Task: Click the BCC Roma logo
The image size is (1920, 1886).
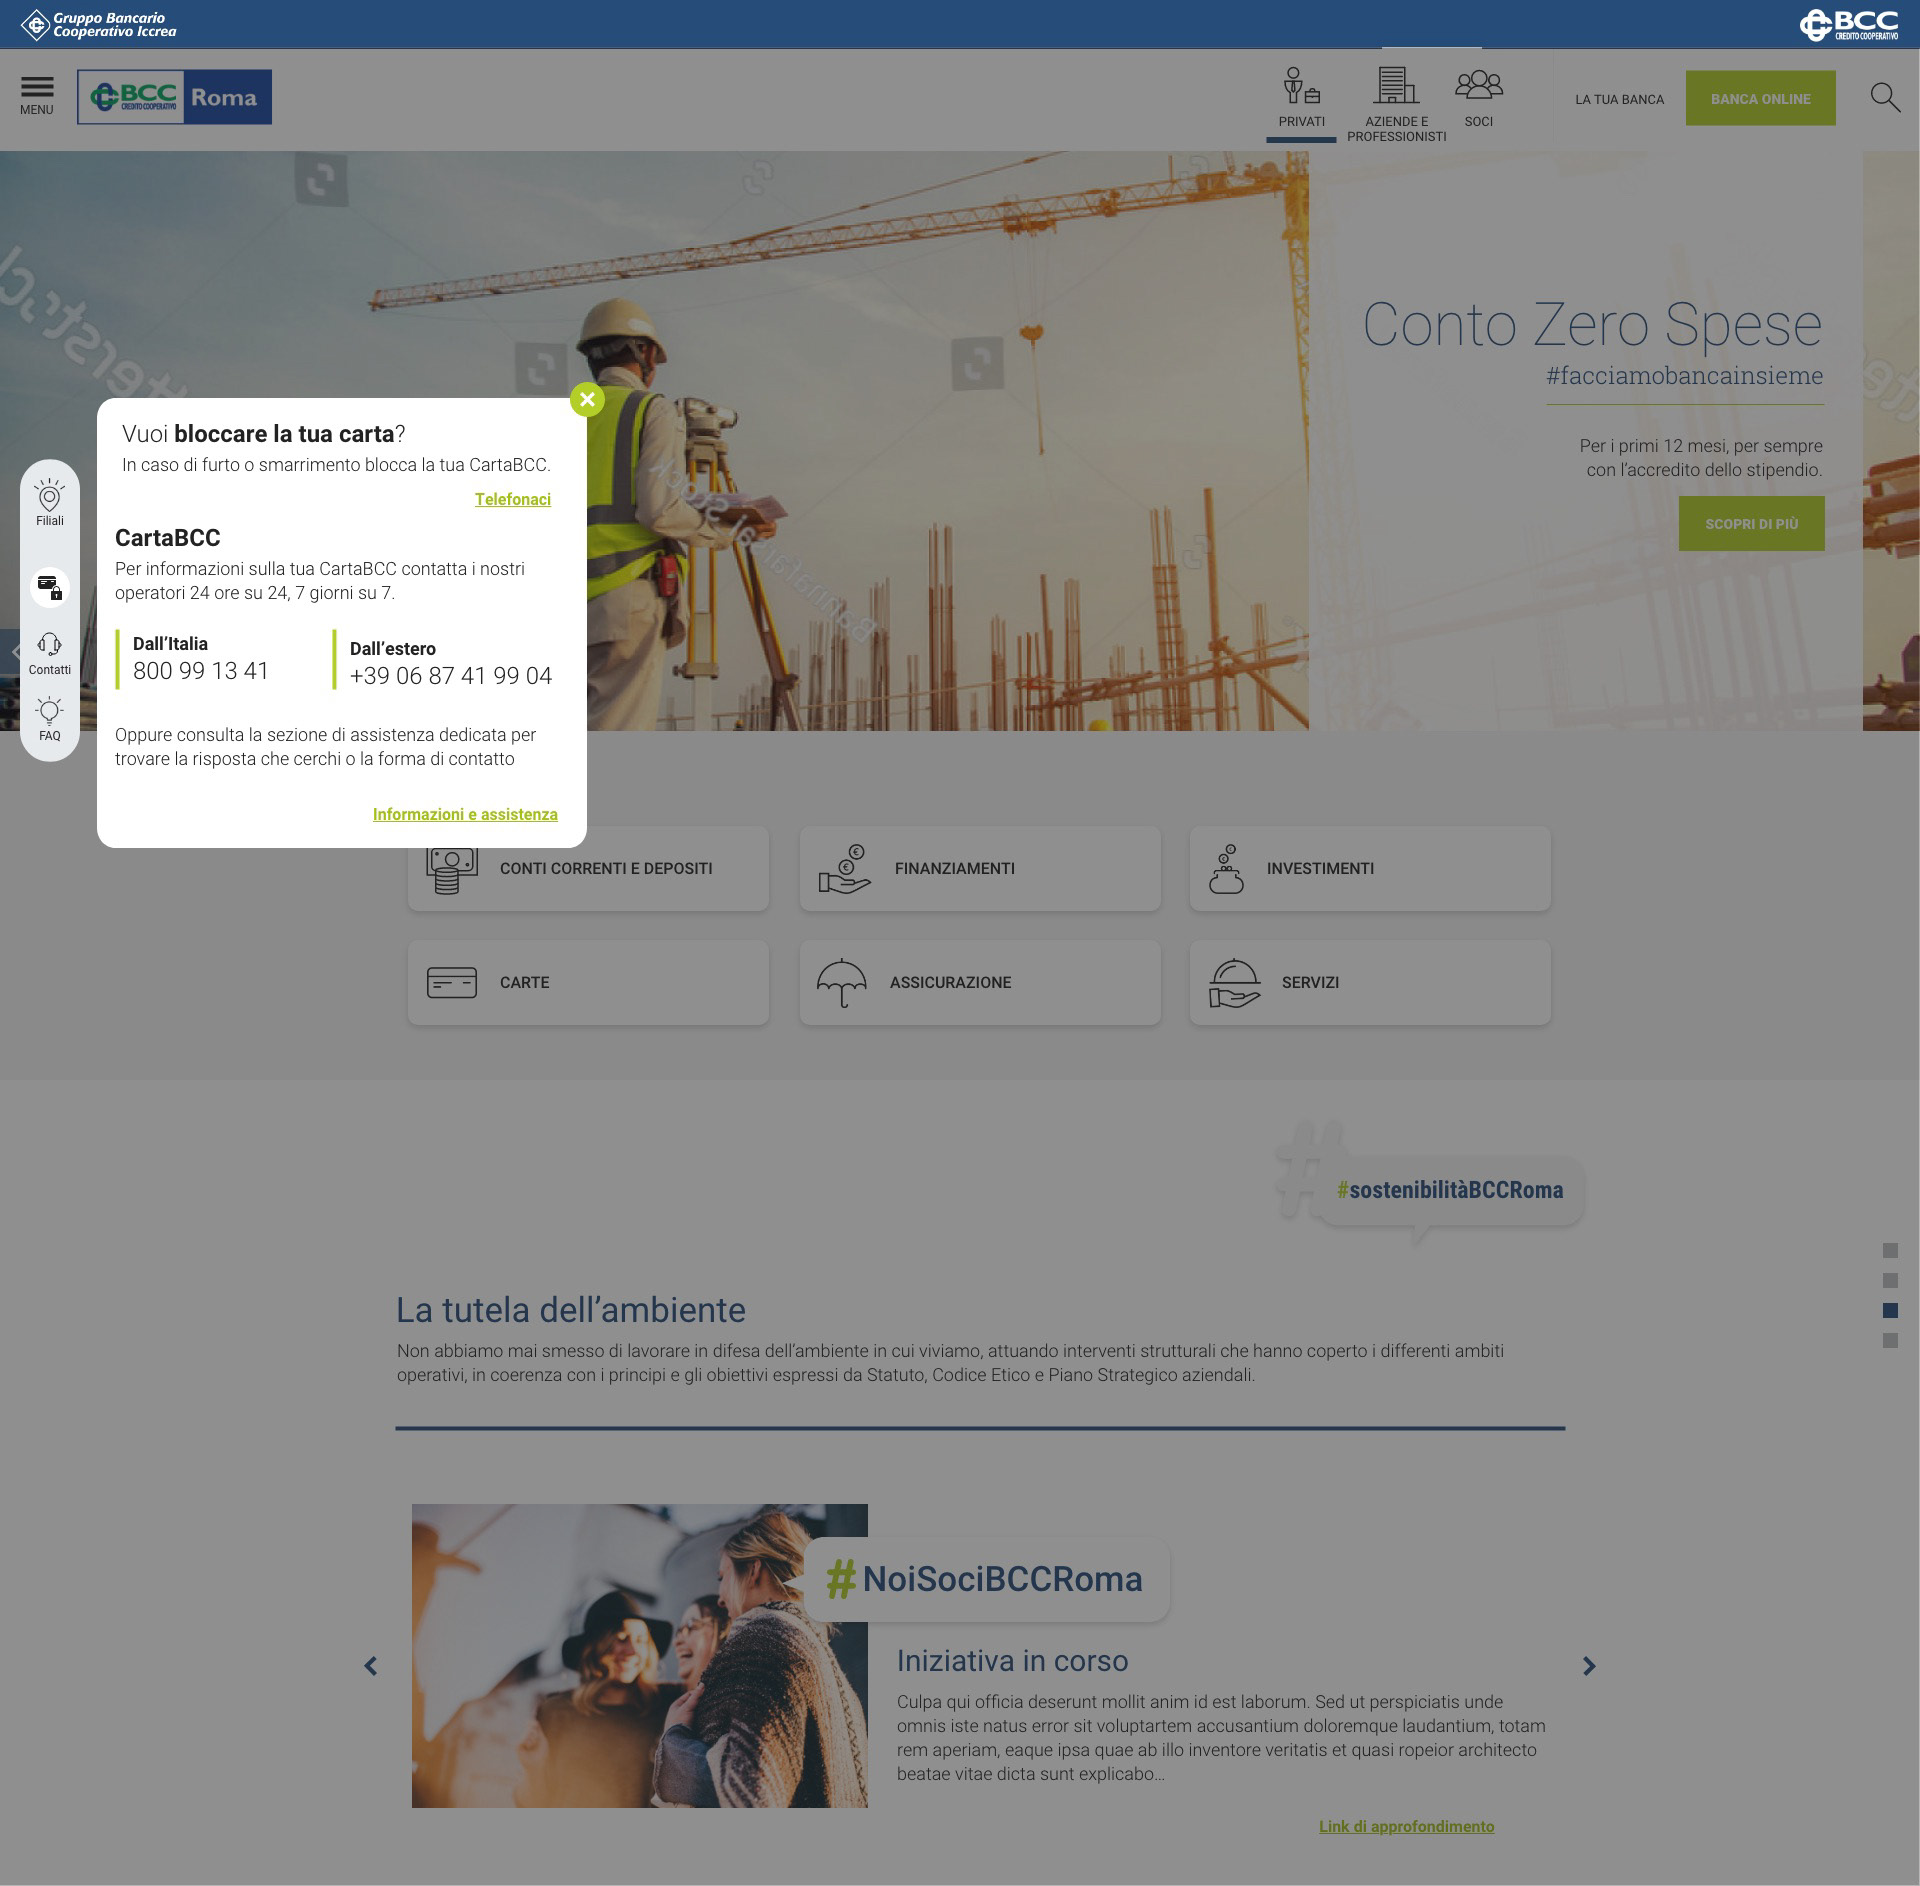Action: pyautogui.click(x=174, y=97)
